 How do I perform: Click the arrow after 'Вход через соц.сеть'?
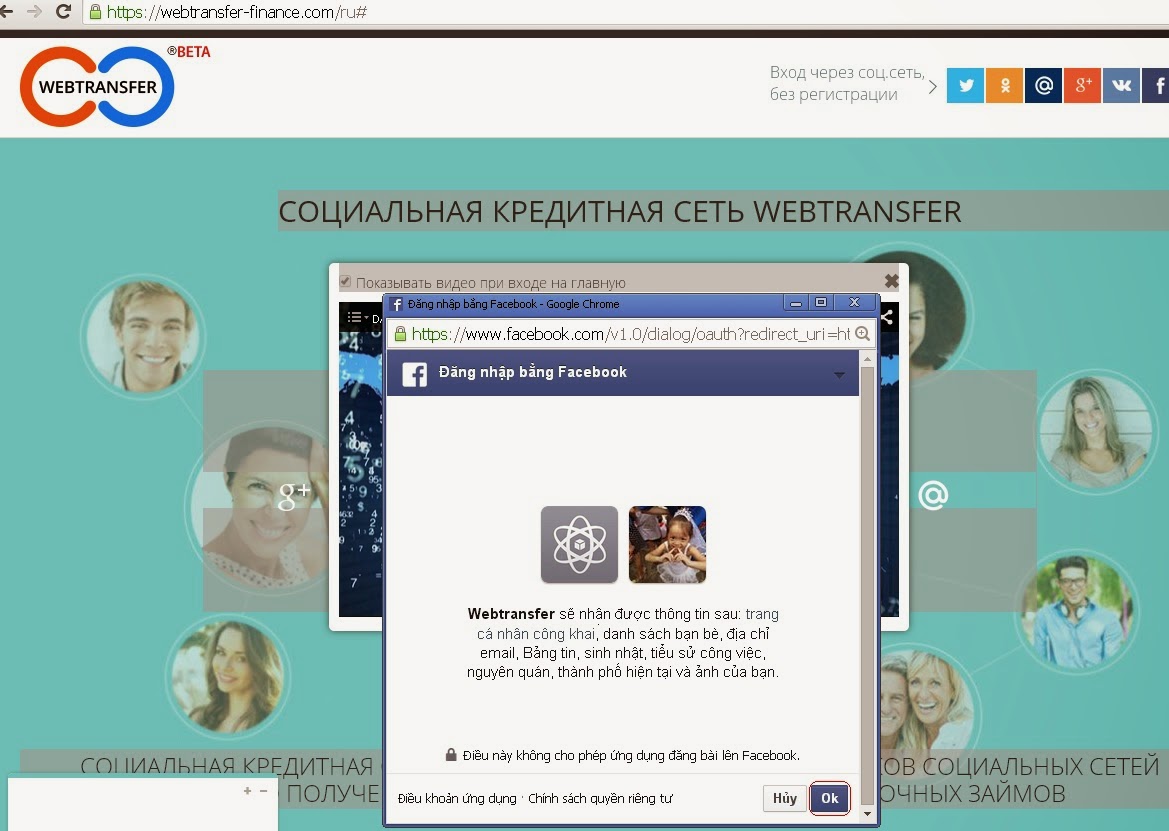933,86
